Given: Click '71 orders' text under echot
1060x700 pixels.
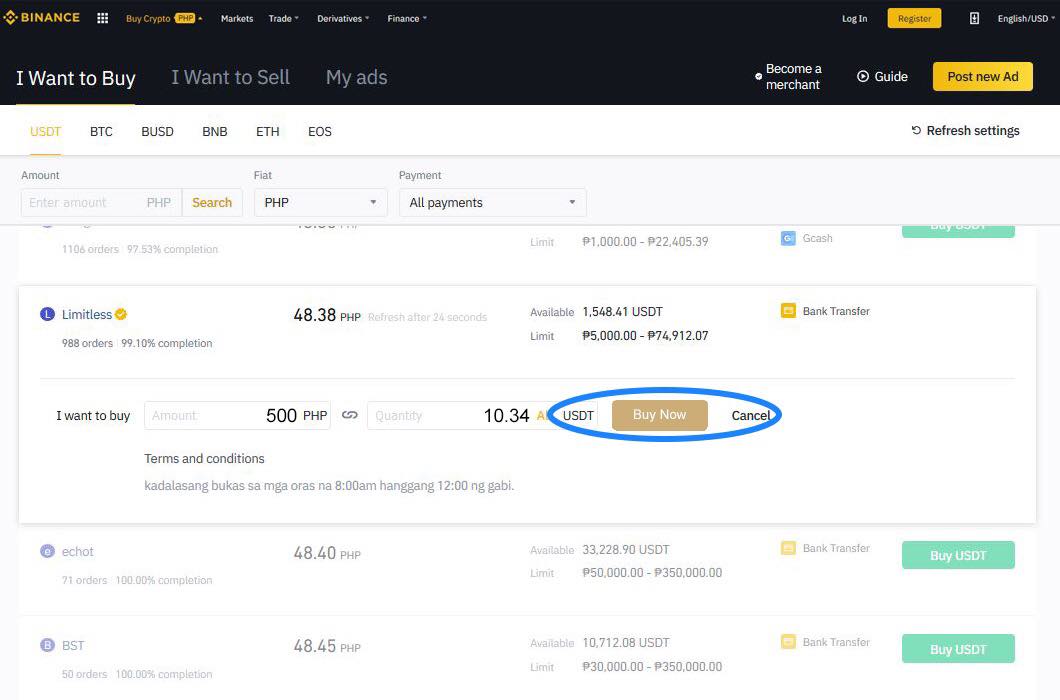Looking at the screenshot, I should [85, 580].
